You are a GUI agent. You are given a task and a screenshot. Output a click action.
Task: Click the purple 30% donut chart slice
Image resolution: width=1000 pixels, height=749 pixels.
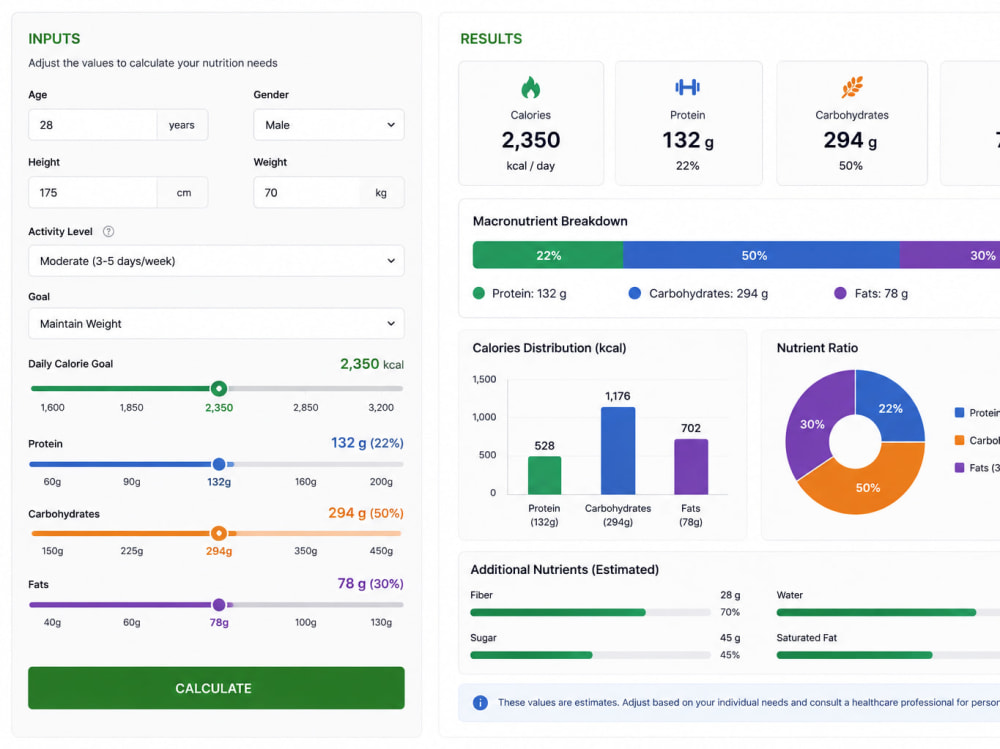click(812, 424)
